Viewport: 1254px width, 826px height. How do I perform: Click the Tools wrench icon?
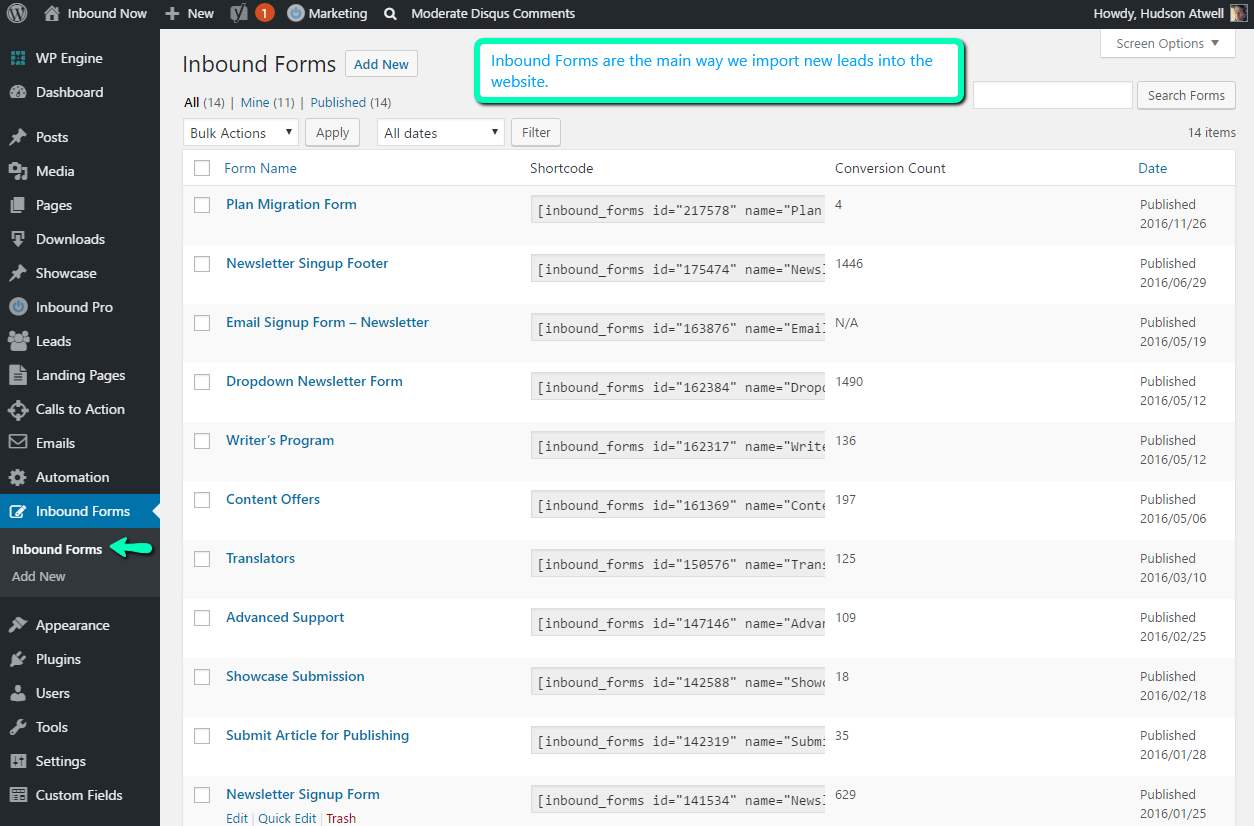point(18,727)
